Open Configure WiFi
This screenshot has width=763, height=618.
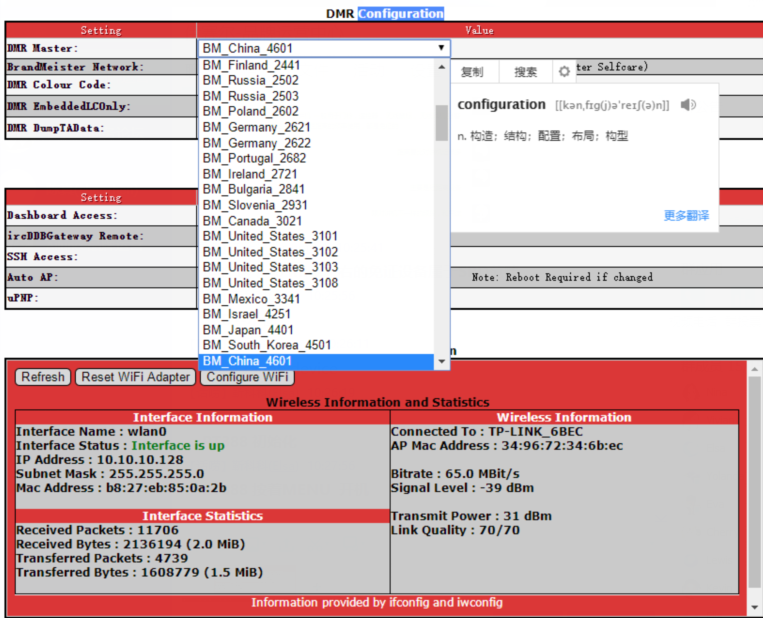[248, 377]
